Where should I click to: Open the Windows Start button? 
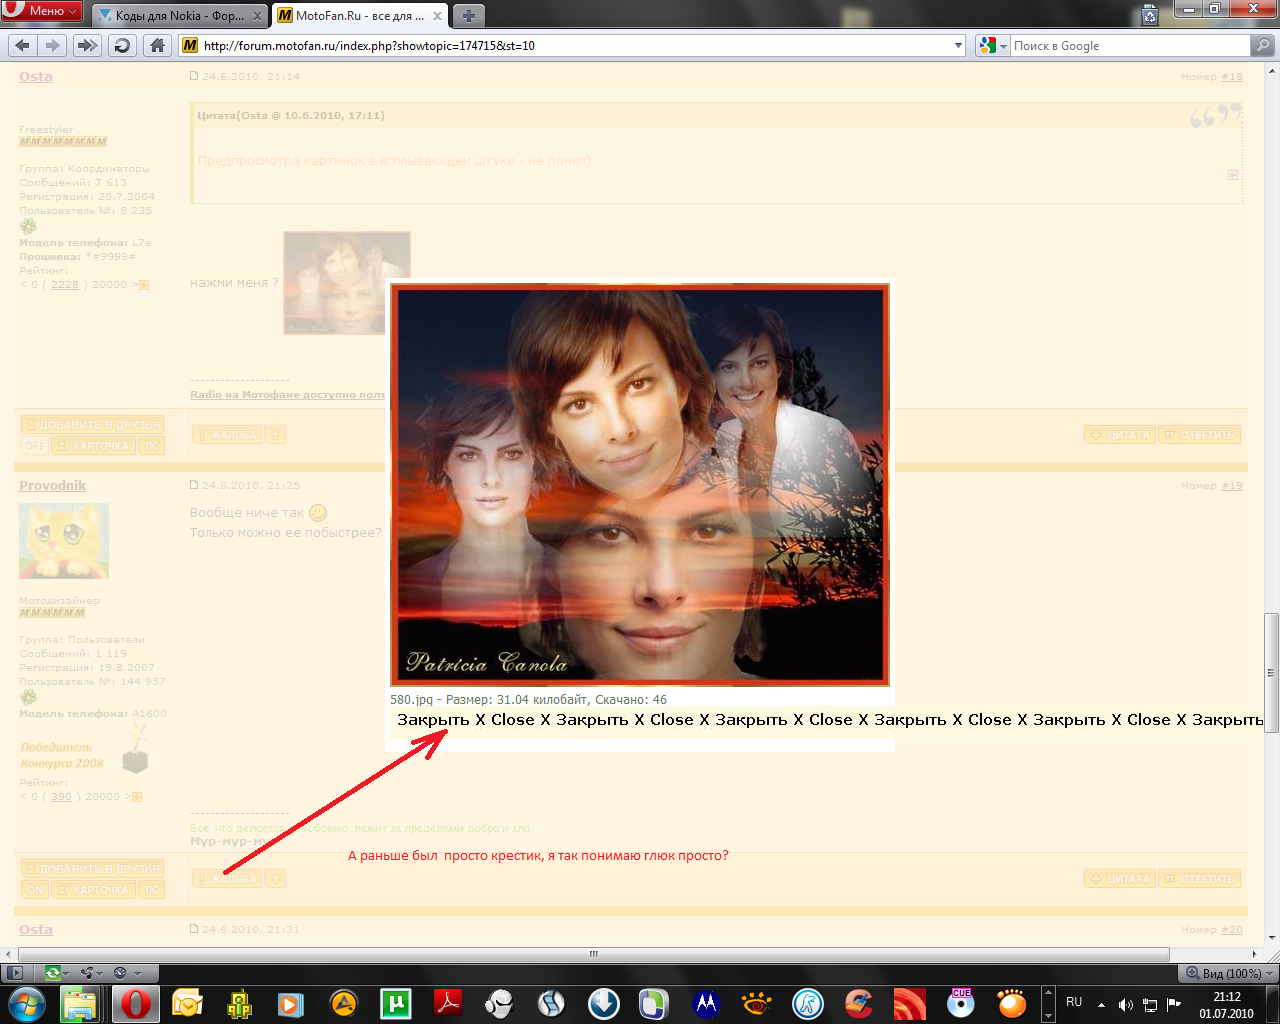coord(25,1003)
